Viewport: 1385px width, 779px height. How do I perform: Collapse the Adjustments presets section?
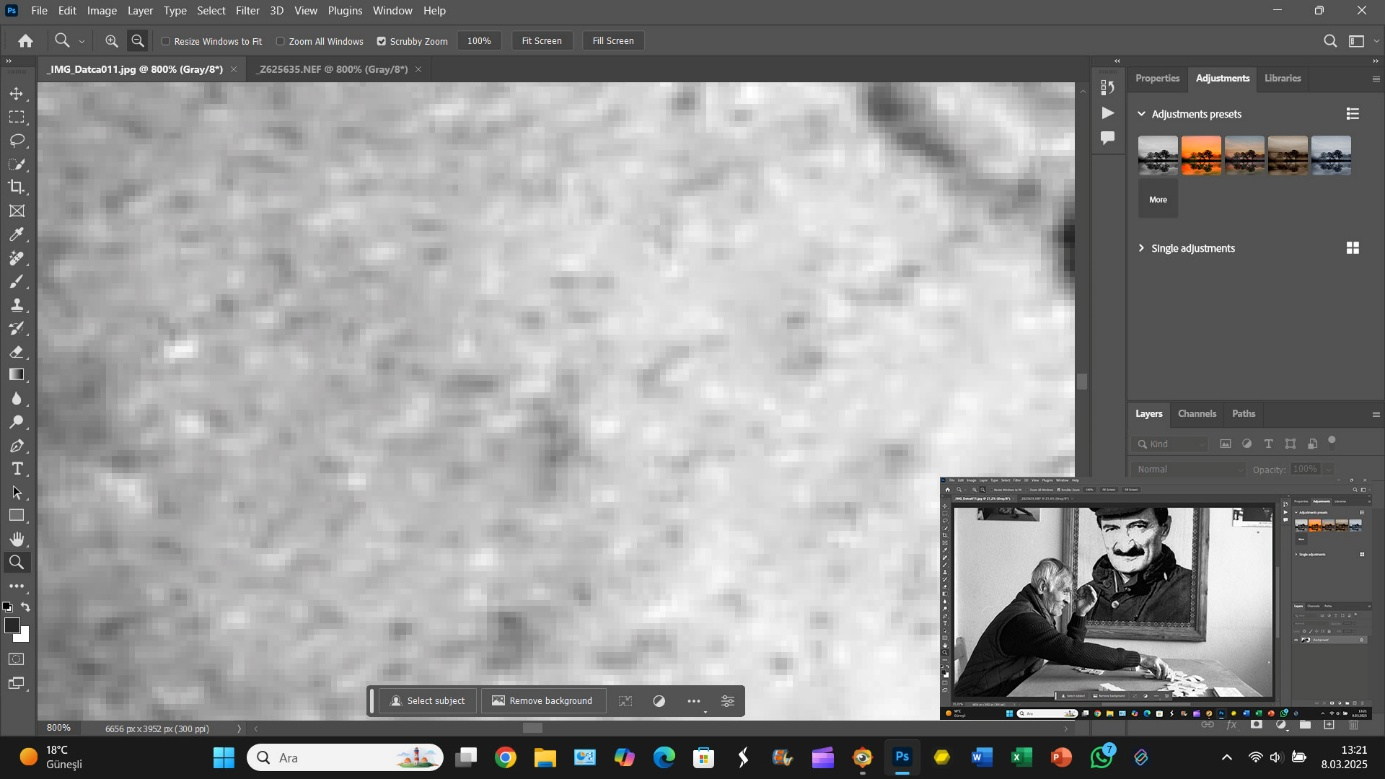click(x=1142, y=114)
